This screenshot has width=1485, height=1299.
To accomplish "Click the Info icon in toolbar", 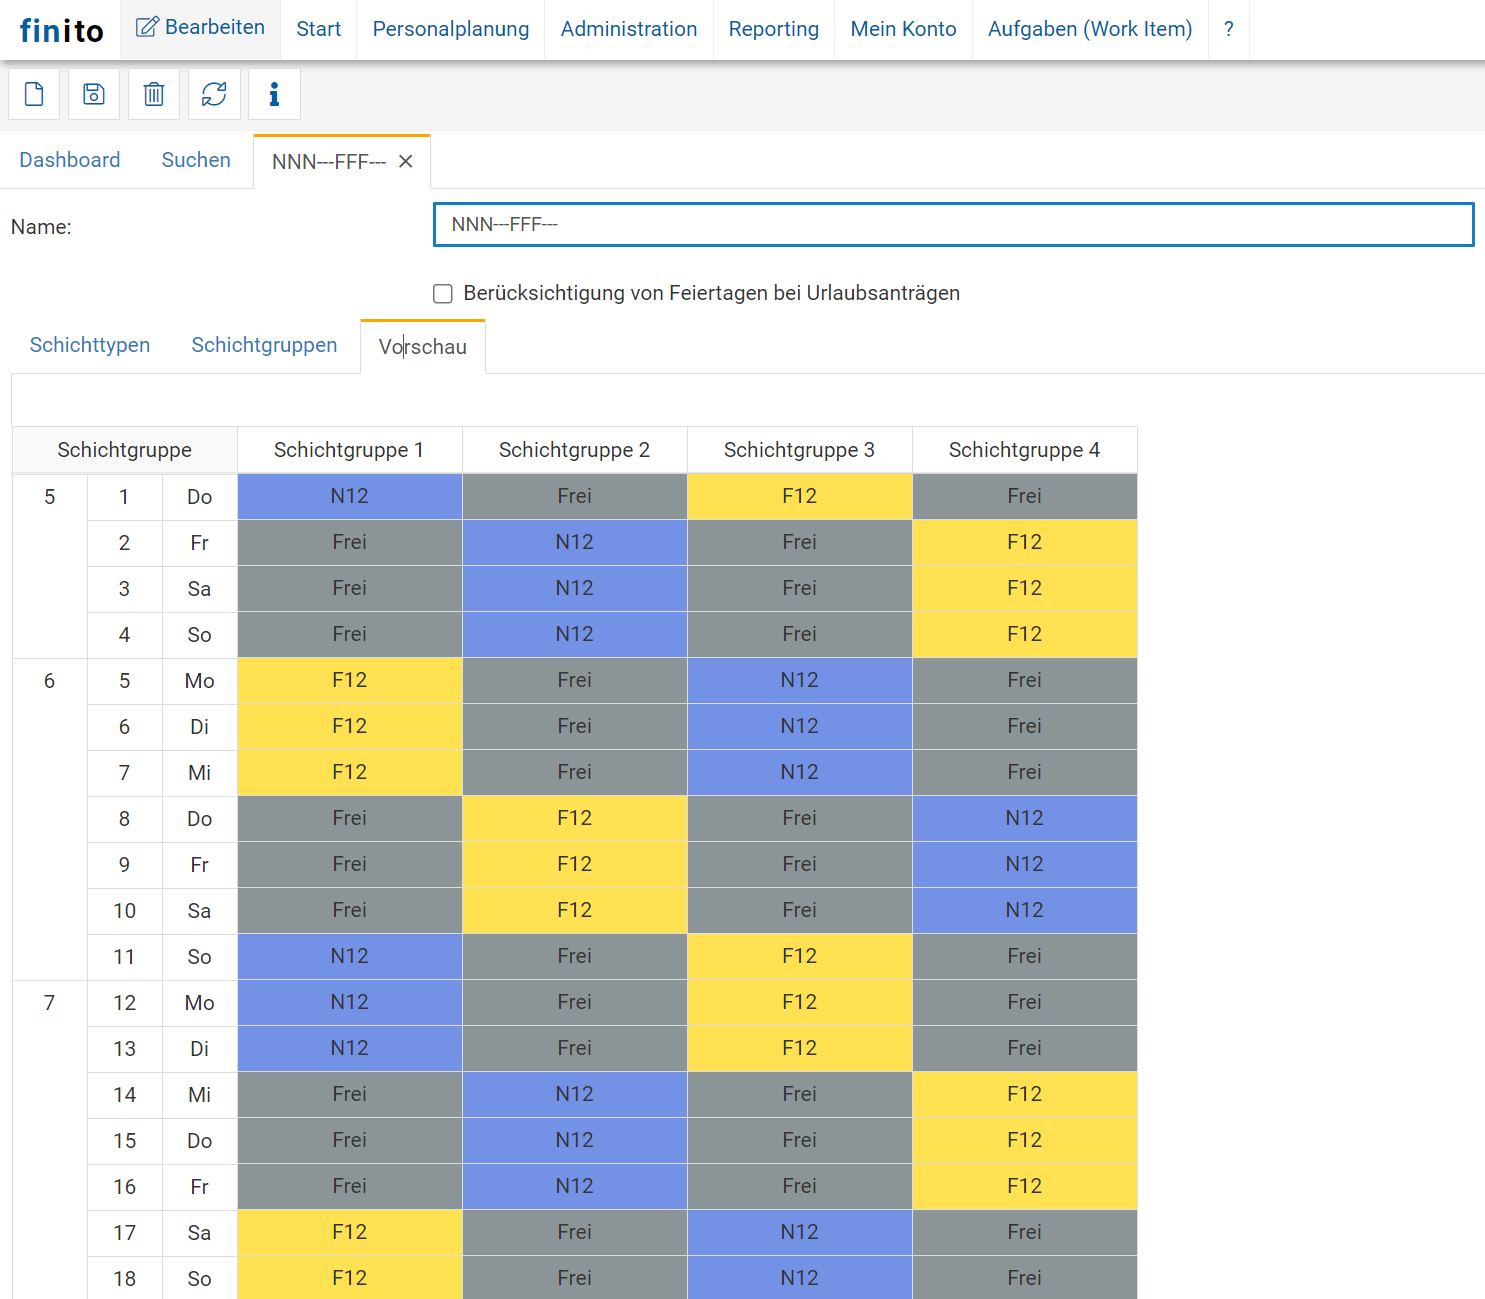I will click(274, 94).
